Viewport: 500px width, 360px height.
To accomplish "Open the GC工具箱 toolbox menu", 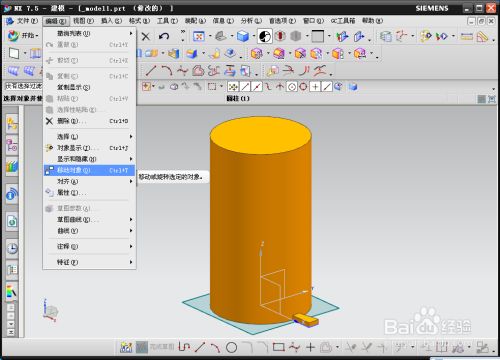I will (343, 21).
